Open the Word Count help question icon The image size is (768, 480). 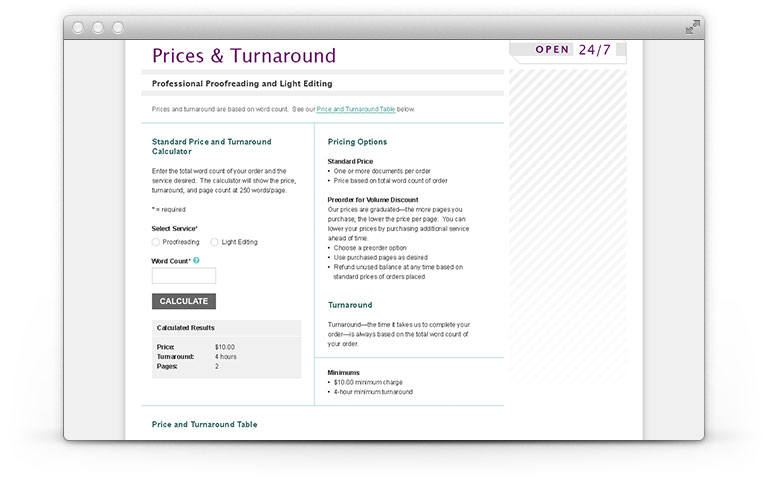(196, 261)
